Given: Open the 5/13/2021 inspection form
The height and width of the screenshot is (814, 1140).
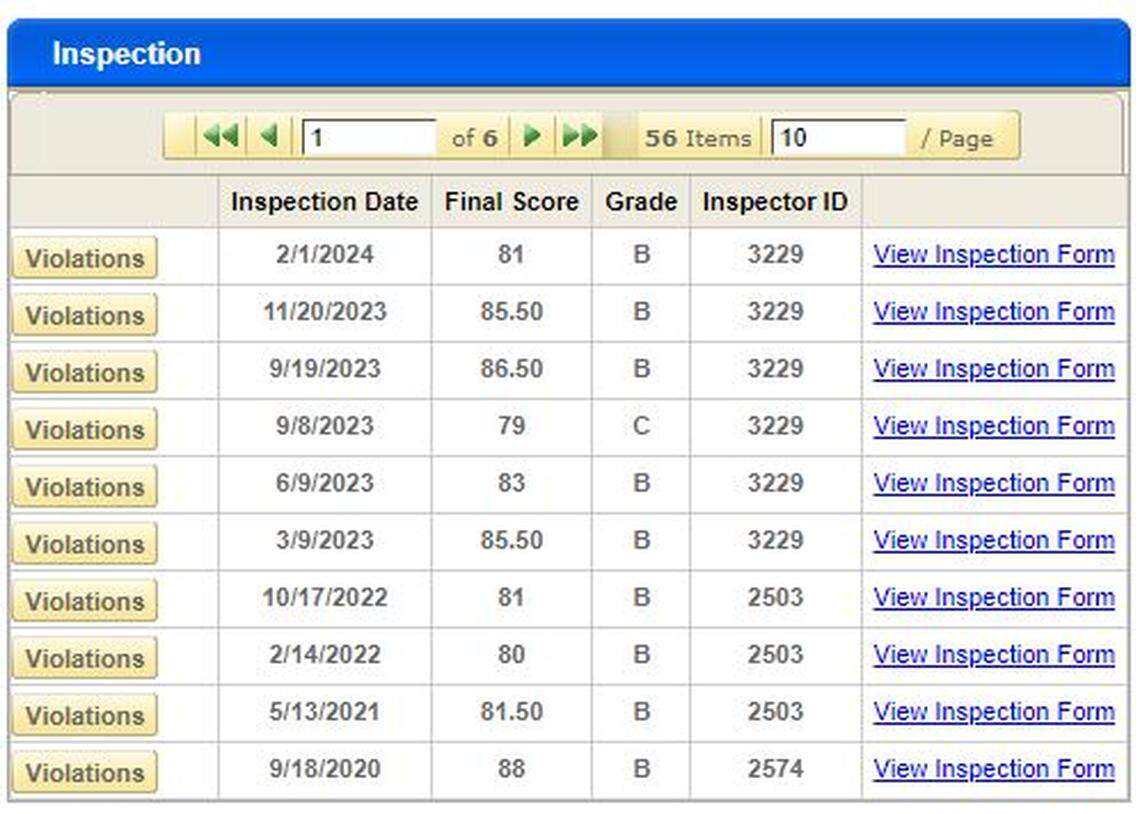Looking at the screenshot, I should (x=993, y=712).
